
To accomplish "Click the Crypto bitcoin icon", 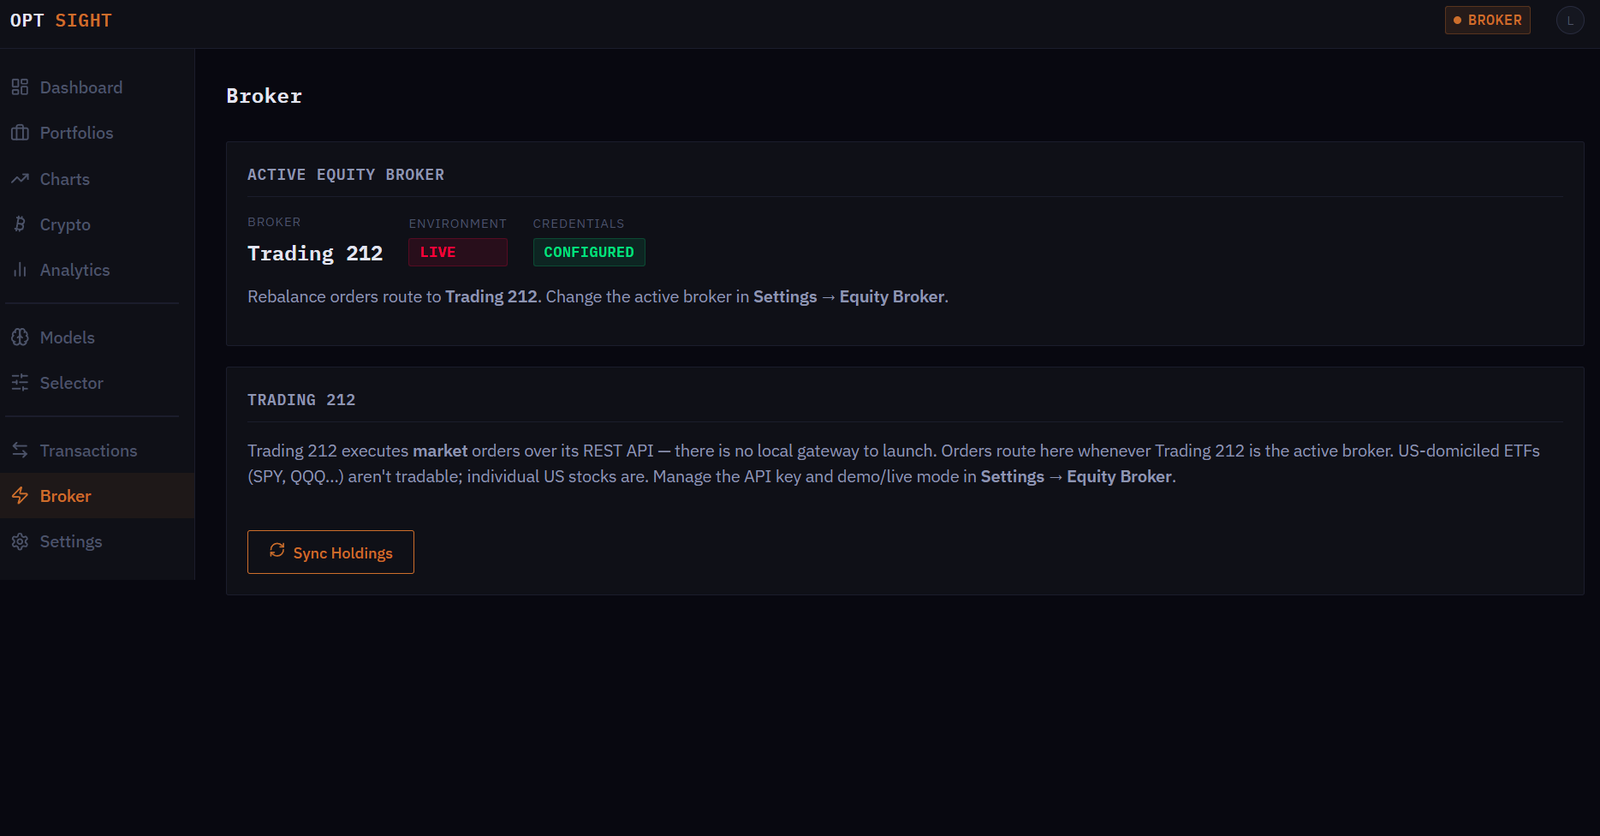I will (x=20, y=224).
